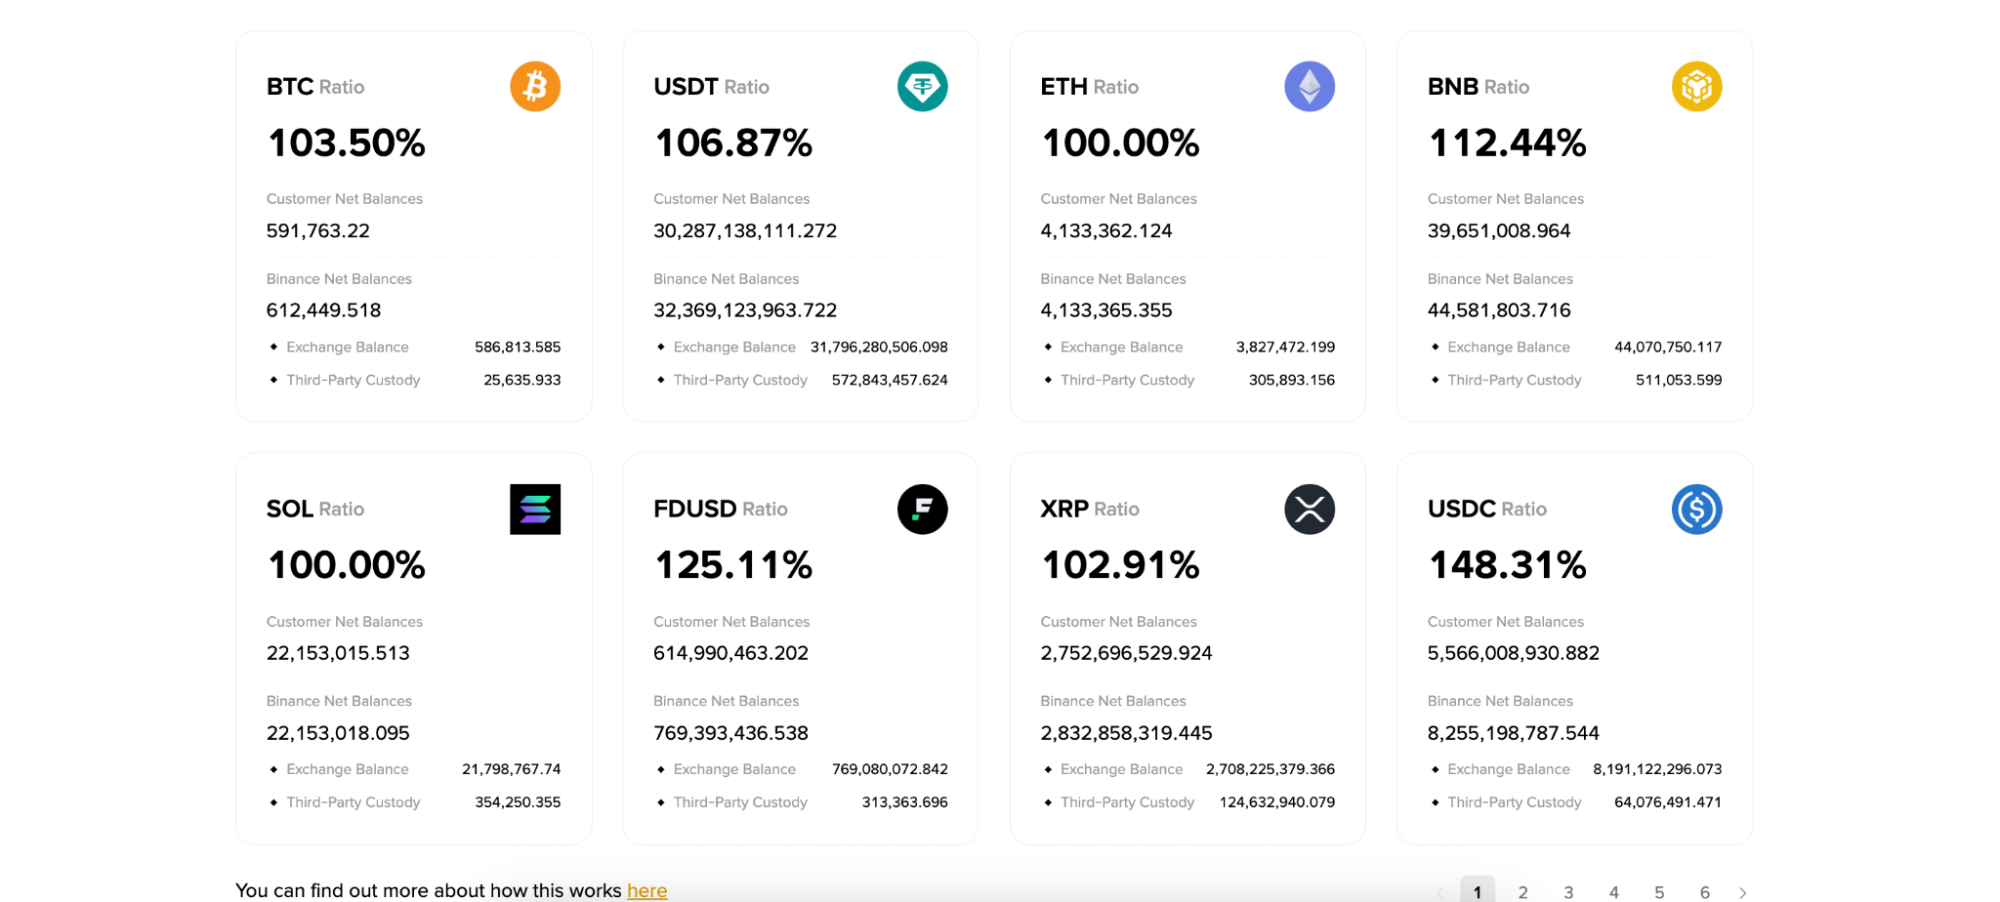Image resolution: width=2000 pixels, height=902 pixels.
Task: Select the highlighted page 1 indicator
Action: coord(1477,891)
